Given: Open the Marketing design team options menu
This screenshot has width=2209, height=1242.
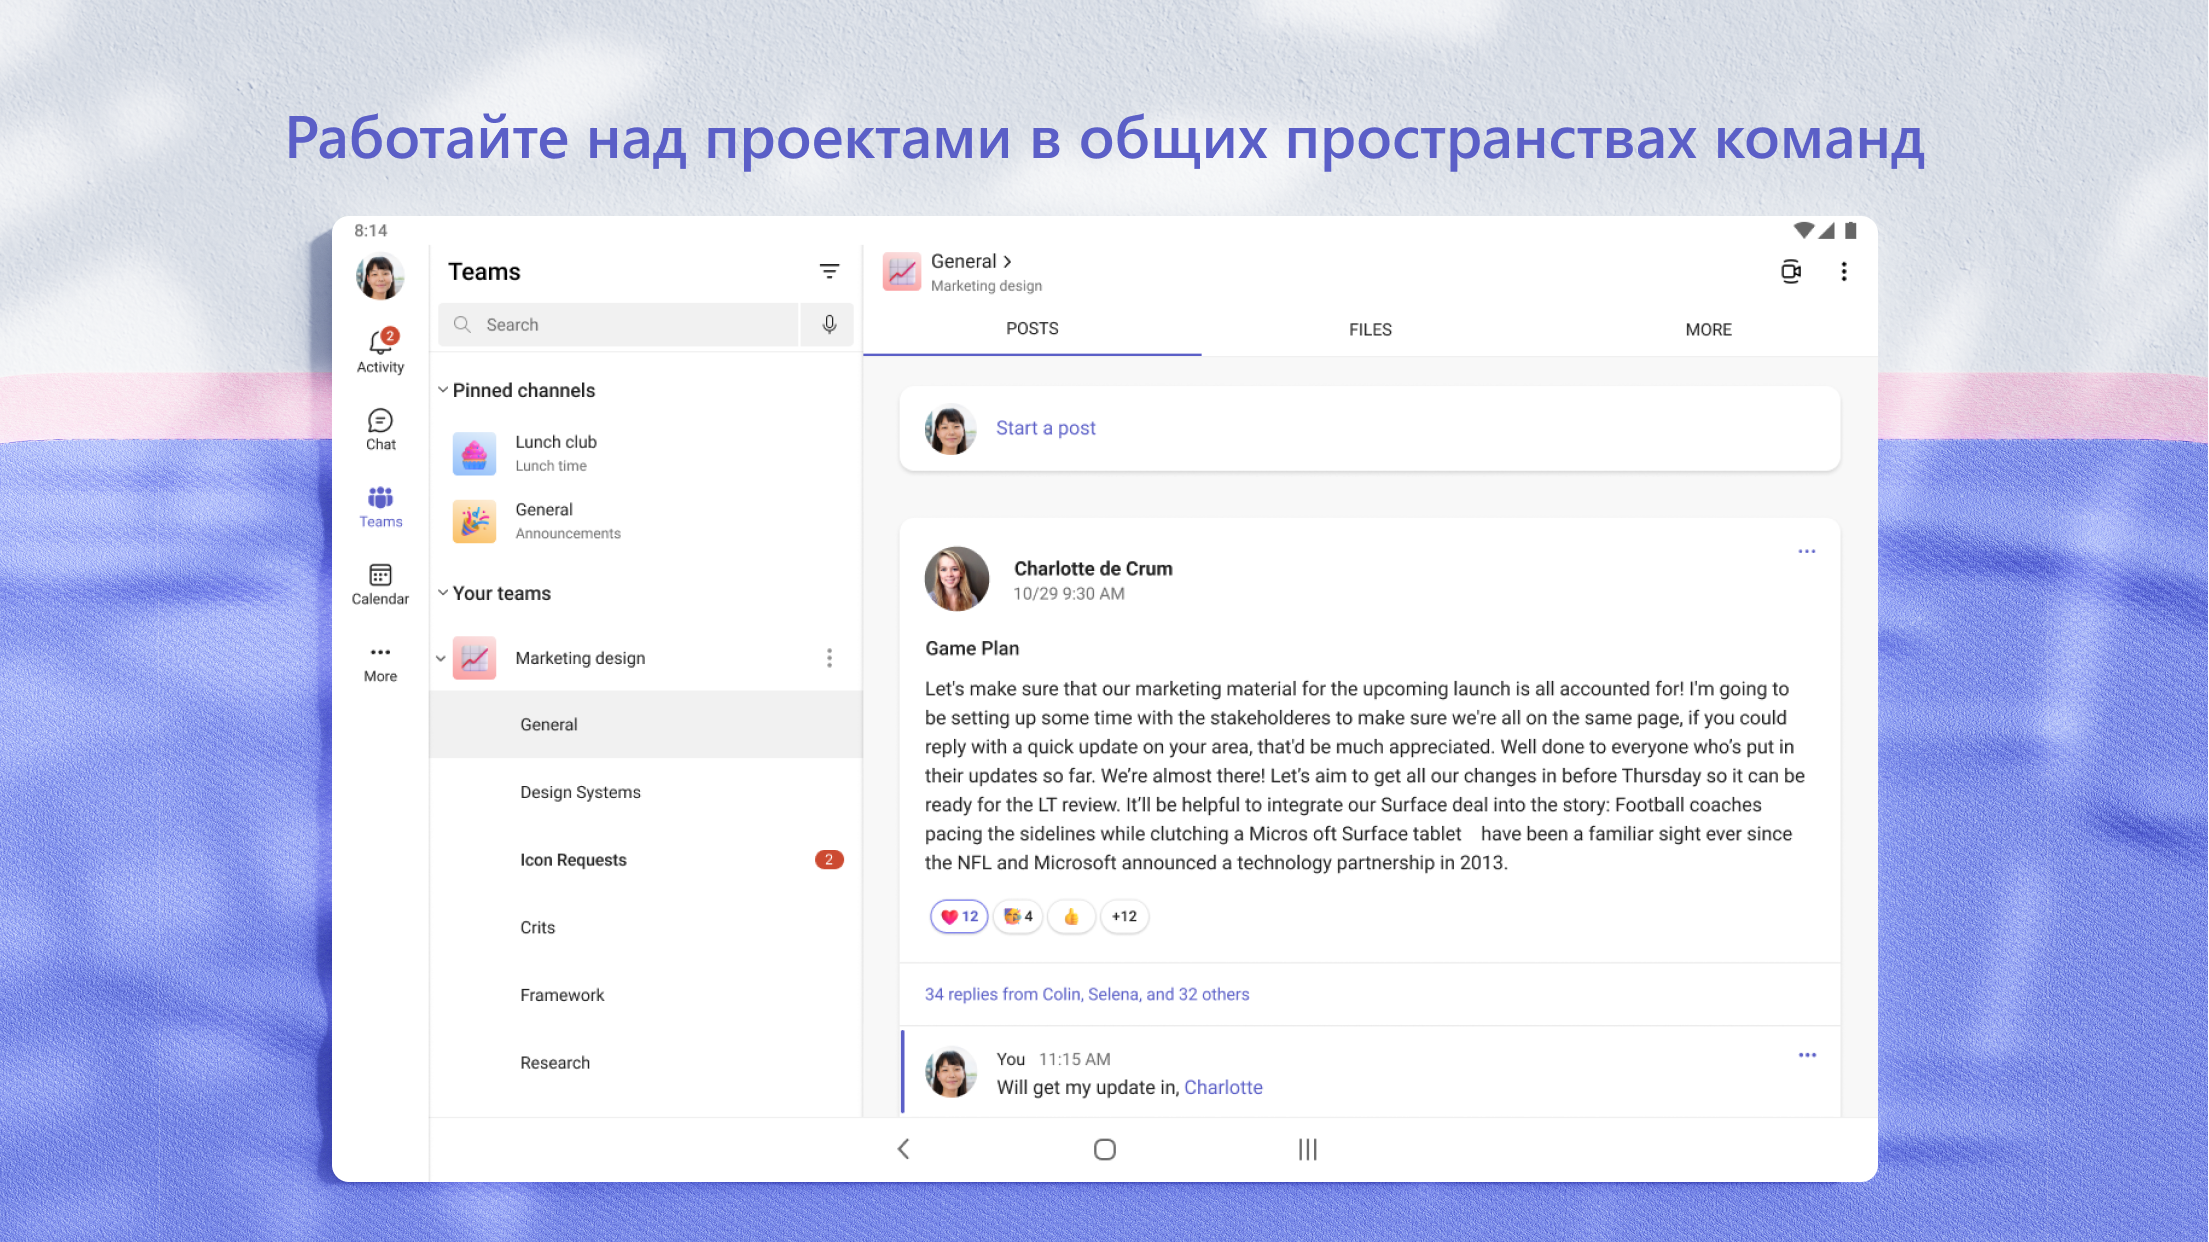Looking at the screenshot, I should point(829,658).
